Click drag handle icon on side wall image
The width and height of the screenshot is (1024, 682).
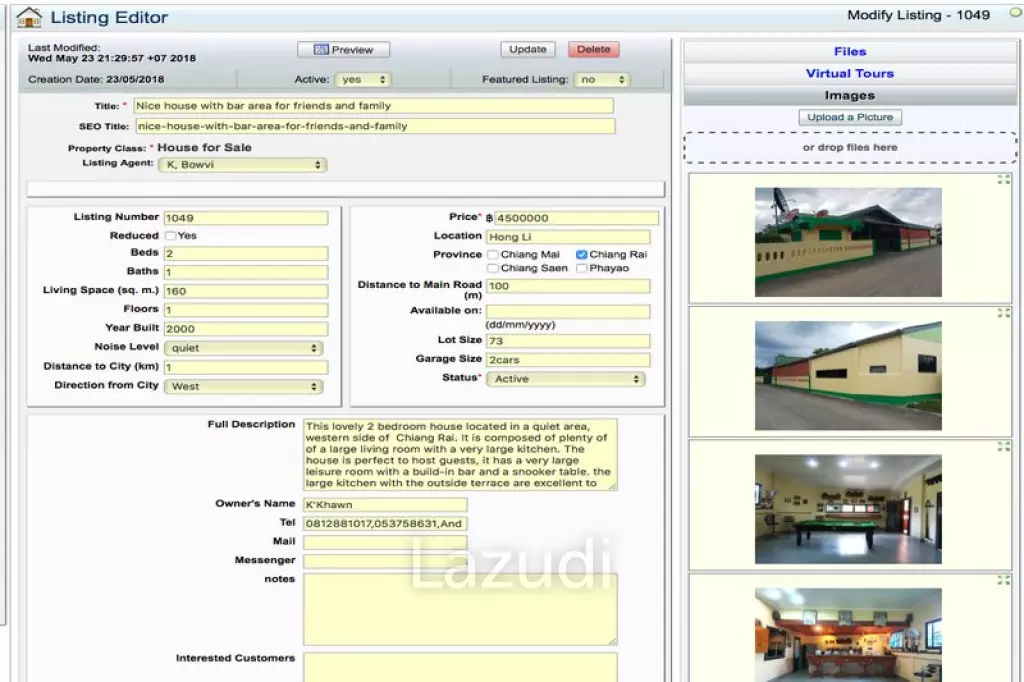point(1004,314)
